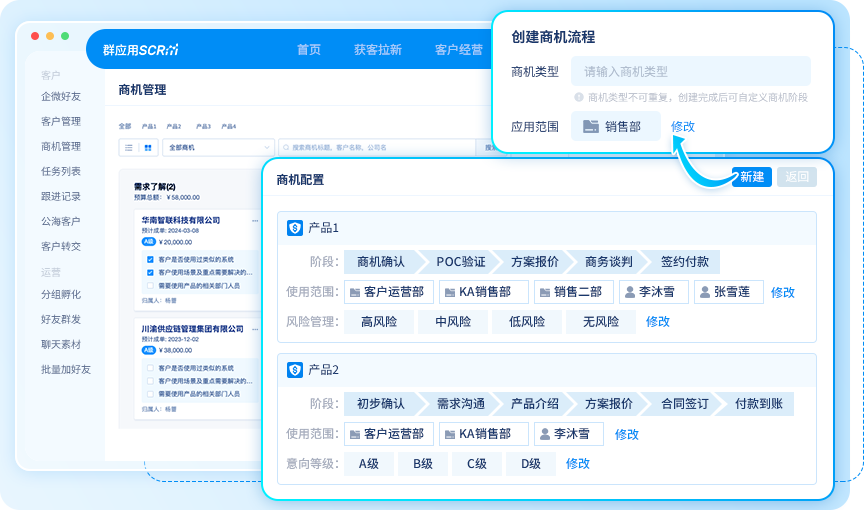Check third checkbox on 华南智联科技有限公司 card

click(x=150, y=285)
